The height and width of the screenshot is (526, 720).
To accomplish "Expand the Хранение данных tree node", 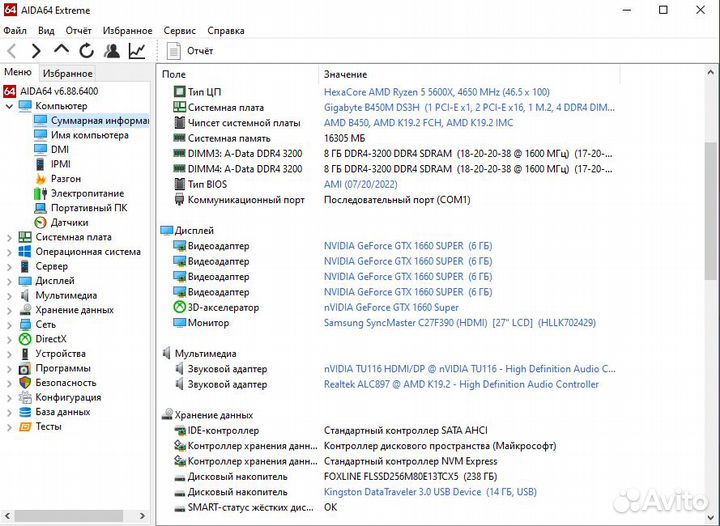I will pos(9,310).
